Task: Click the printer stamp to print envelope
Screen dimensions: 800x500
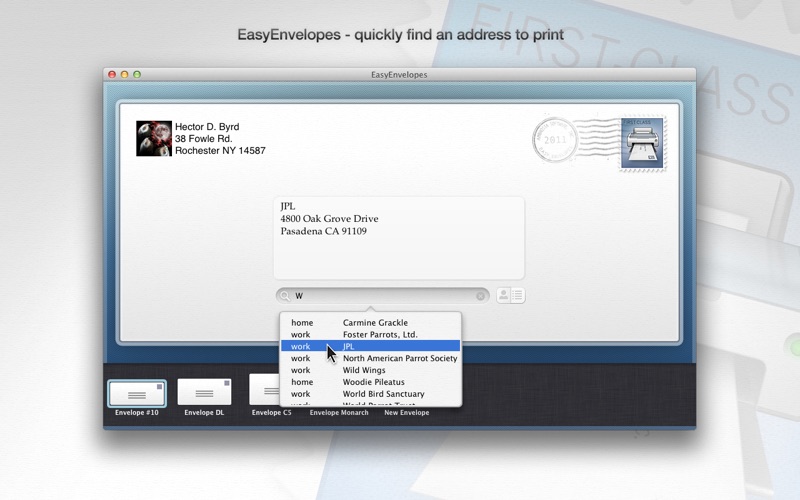Action: coord(642,143)
